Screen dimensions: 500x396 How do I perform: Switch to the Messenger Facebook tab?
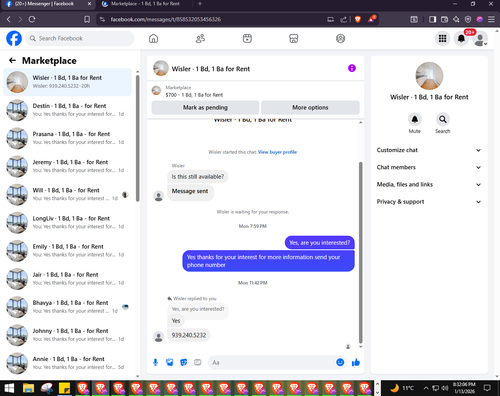tap(49, 4)
